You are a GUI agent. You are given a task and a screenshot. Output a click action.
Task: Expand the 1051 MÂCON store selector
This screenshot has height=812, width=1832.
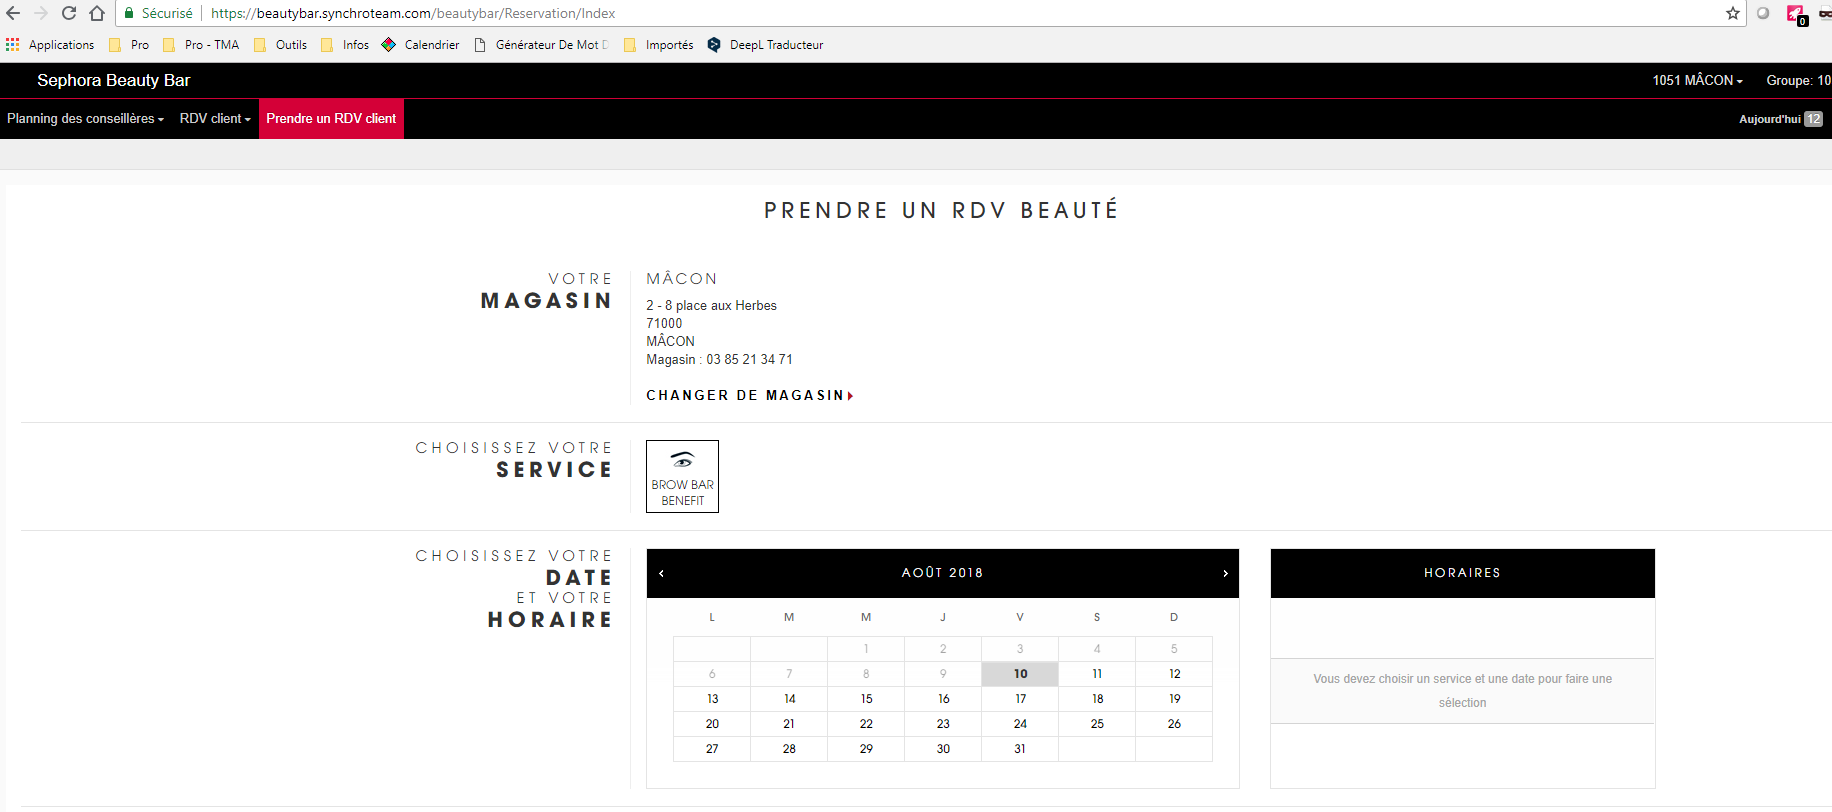pos(1697,80)
